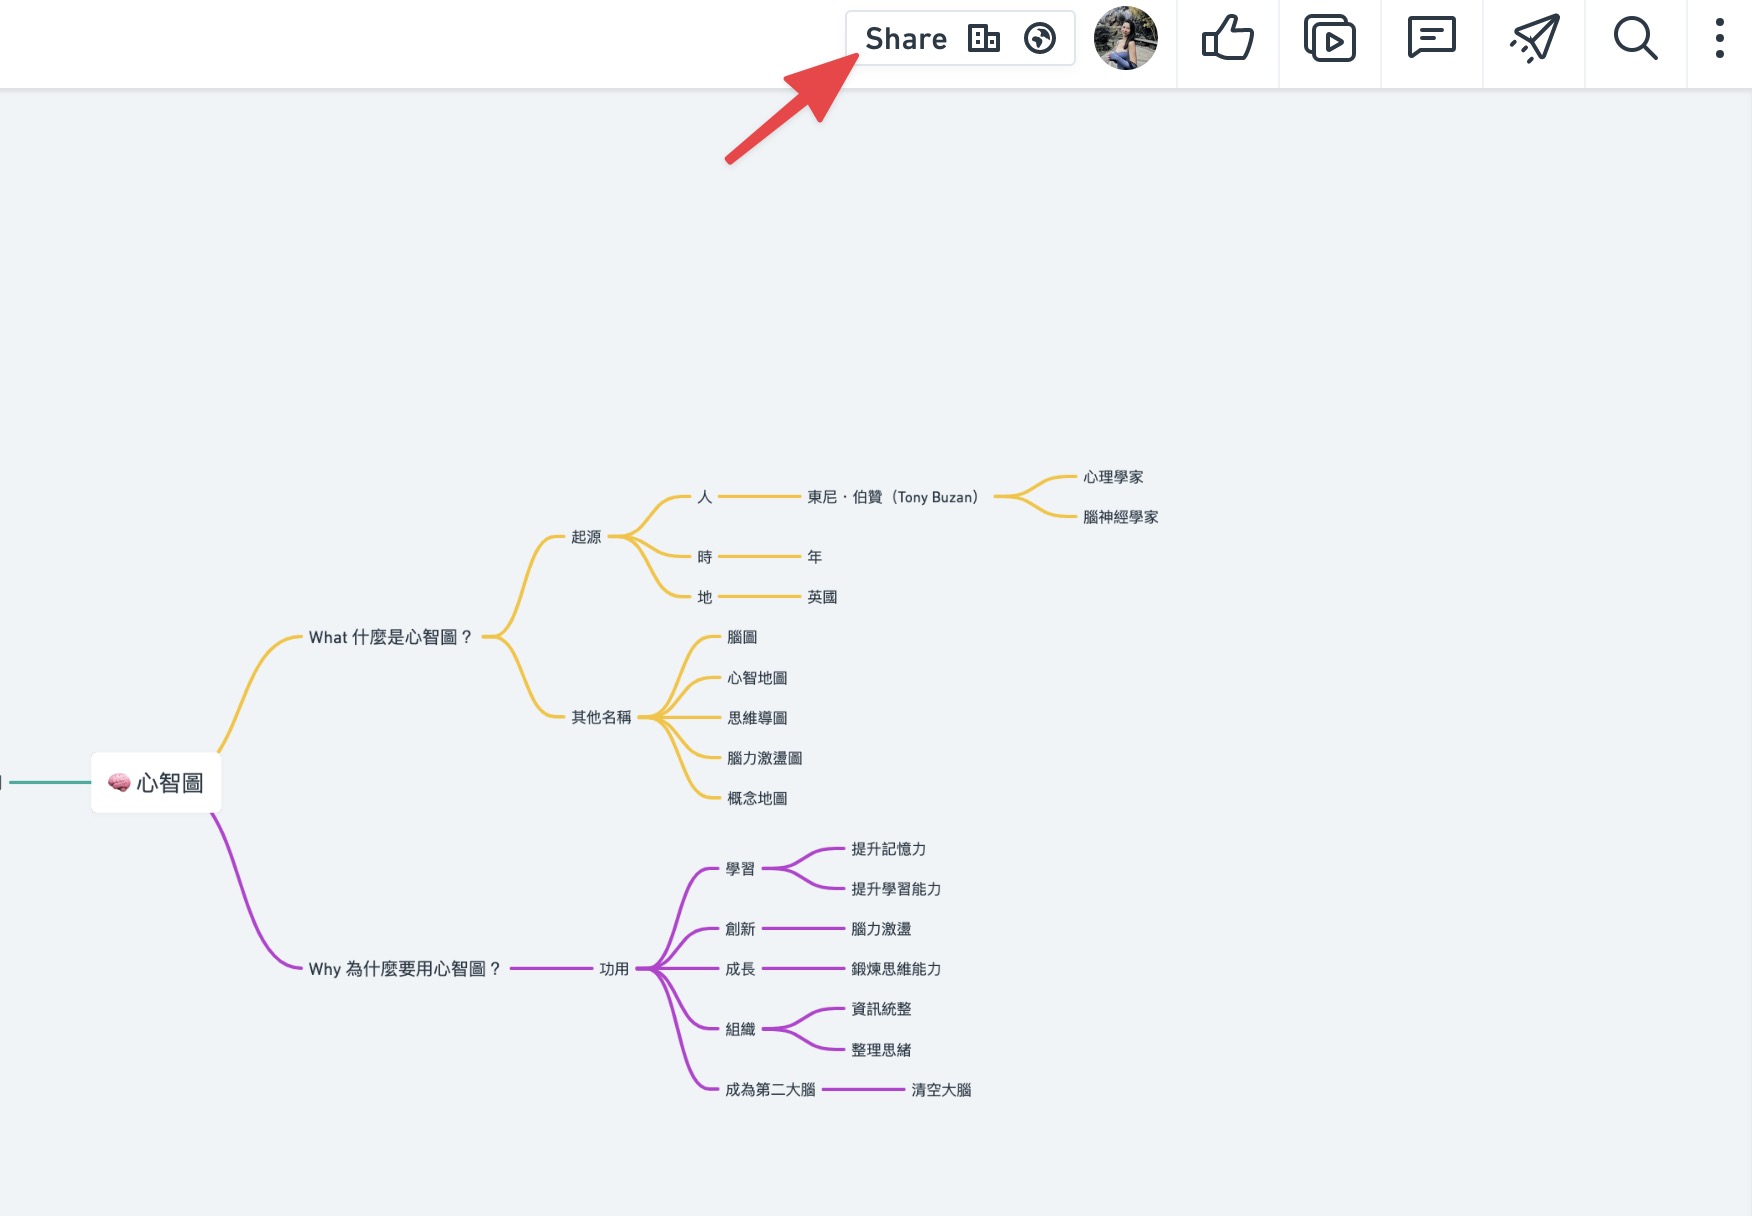Select the 其他名稱 node
This screenshot has width=1752, height=1216.
(601, 717)
